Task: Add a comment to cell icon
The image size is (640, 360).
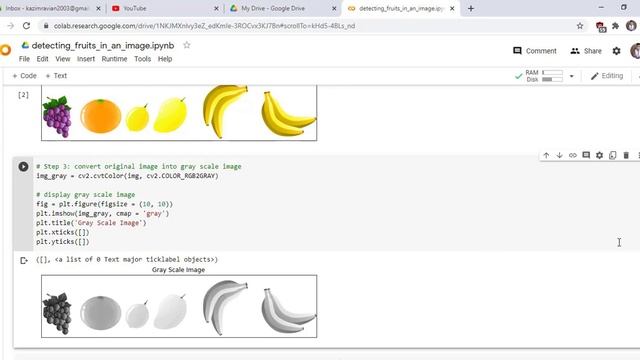Action: pyautogui.click(x=586, y=155)
